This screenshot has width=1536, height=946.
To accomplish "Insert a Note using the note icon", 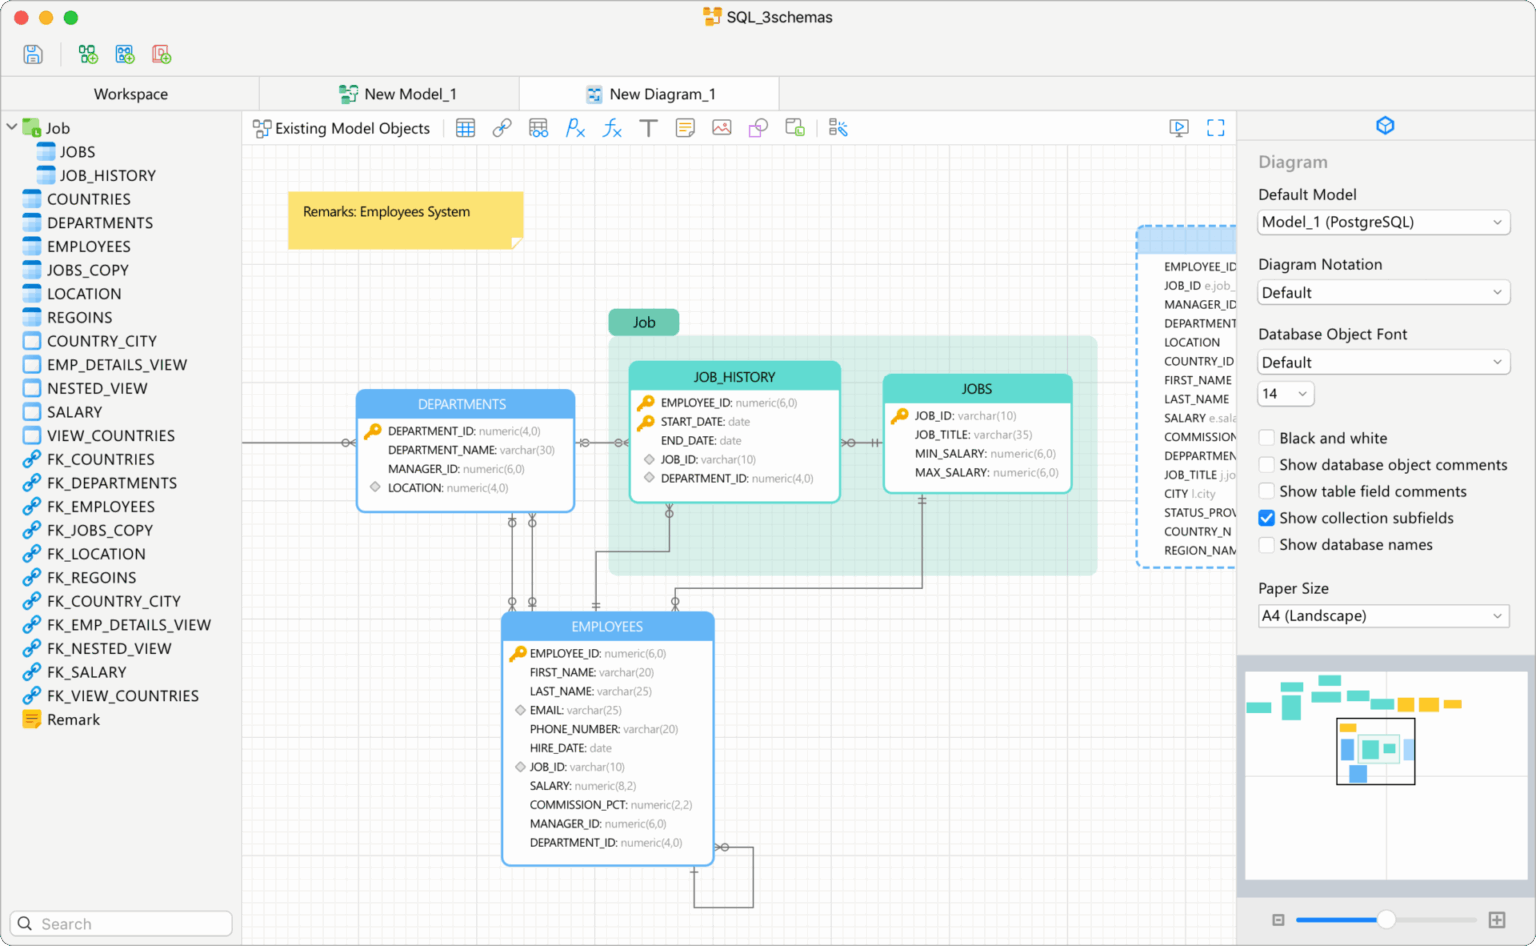I will (685, 128).
